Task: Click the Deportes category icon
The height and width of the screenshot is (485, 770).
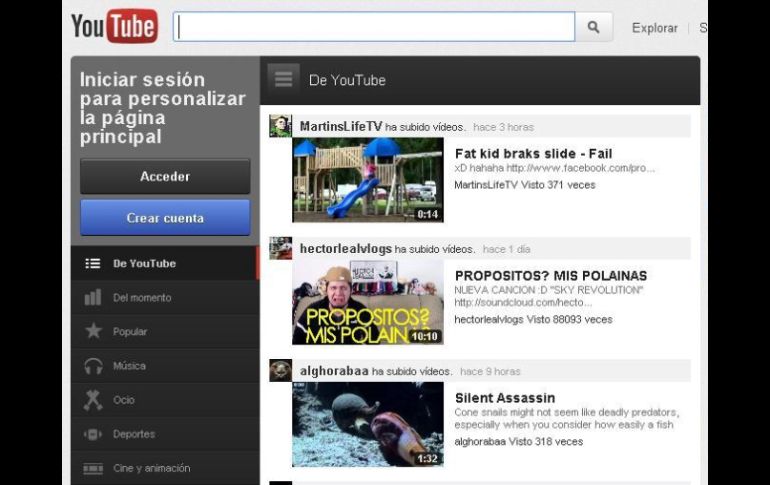Action: [93, 434]
